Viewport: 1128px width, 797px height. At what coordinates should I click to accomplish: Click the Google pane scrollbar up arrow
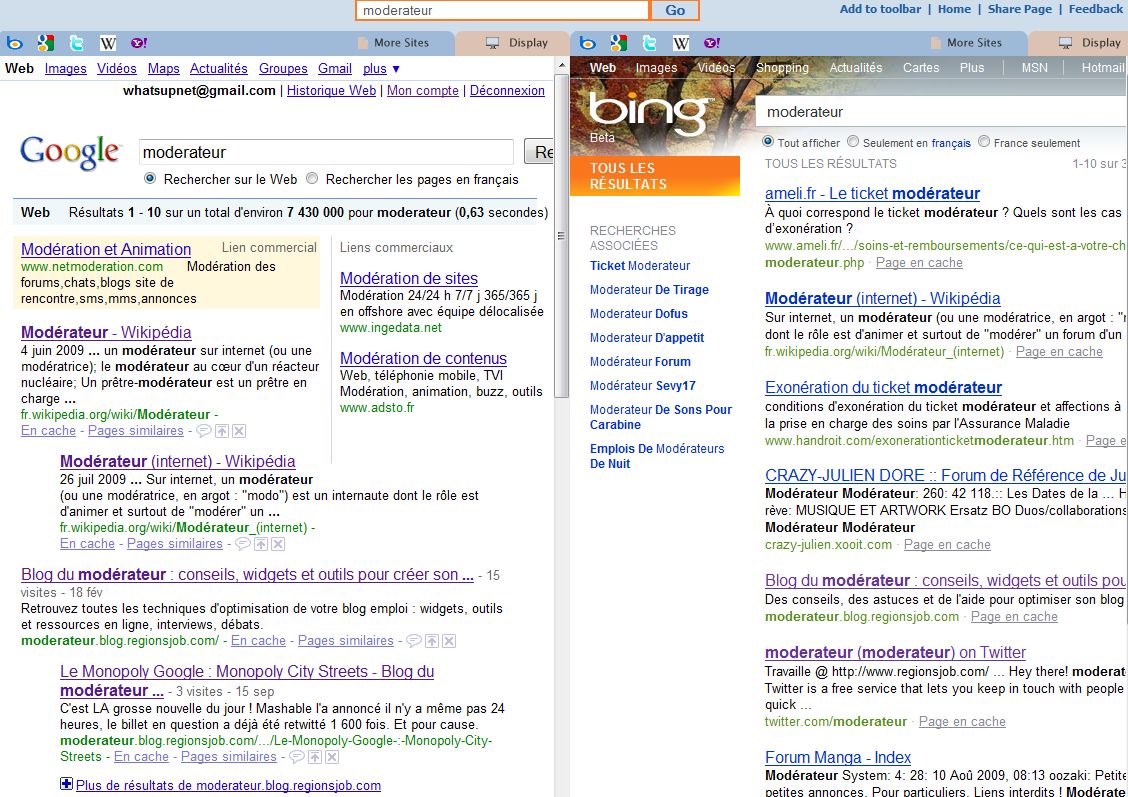tap(562, 66)
